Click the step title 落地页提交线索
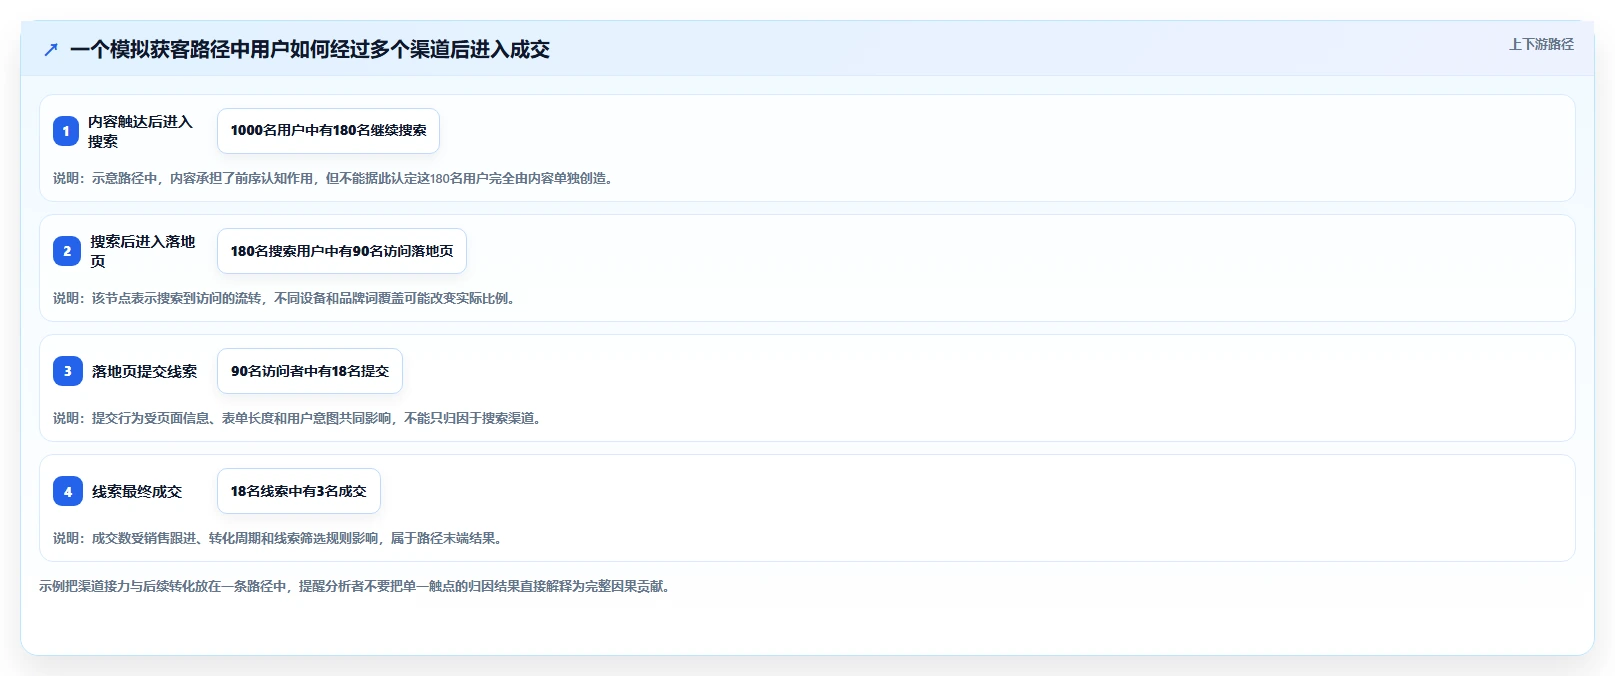The width and height of the screenshot is (1615, 676). coord(145,371)
